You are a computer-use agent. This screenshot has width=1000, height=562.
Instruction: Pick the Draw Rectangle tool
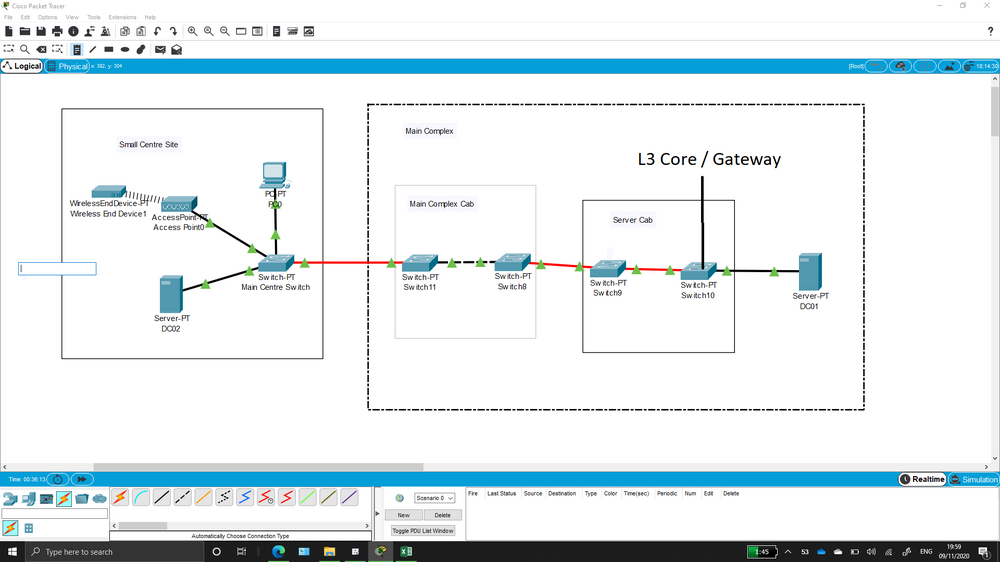[x=109, y=49]
